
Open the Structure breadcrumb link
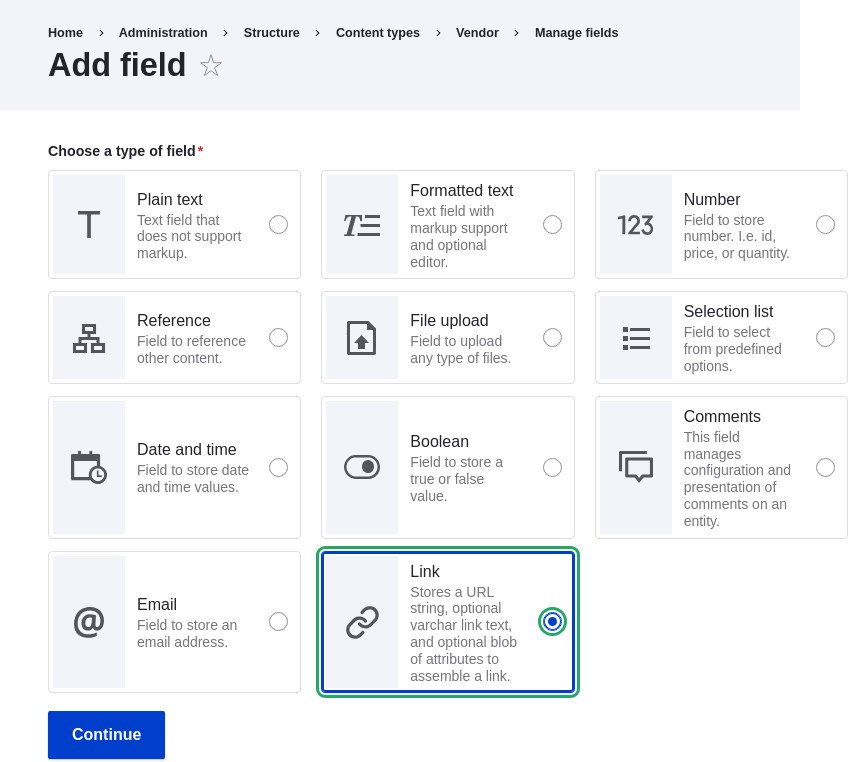[x=271, y=33]
